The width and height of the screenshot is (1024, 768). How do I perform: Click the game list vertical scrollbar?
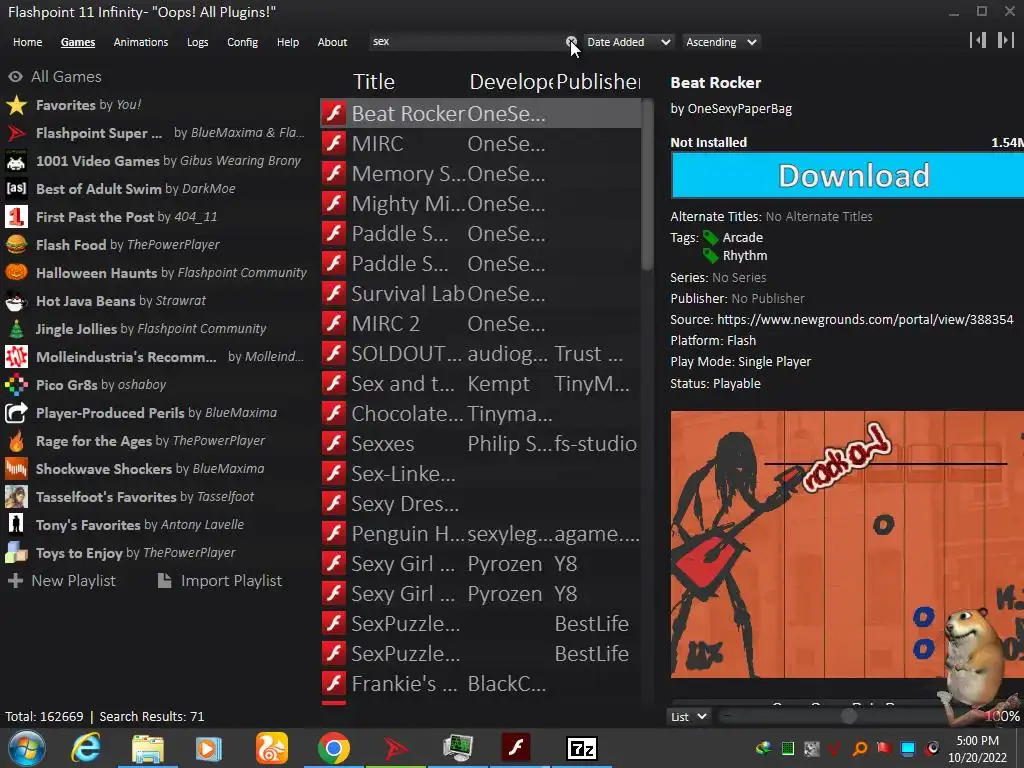(647, 185)
